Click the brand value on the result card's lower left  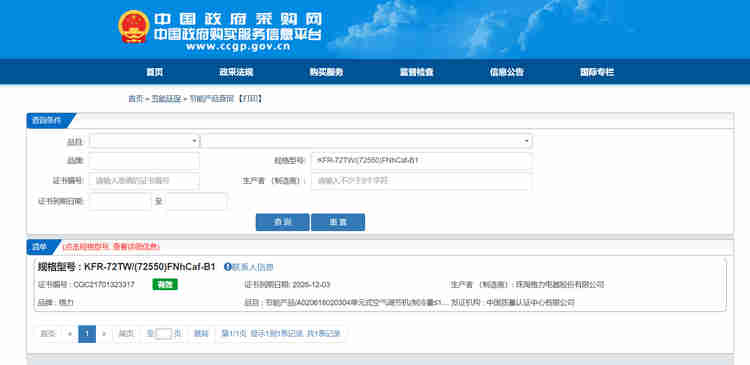[x=66, y=302]
